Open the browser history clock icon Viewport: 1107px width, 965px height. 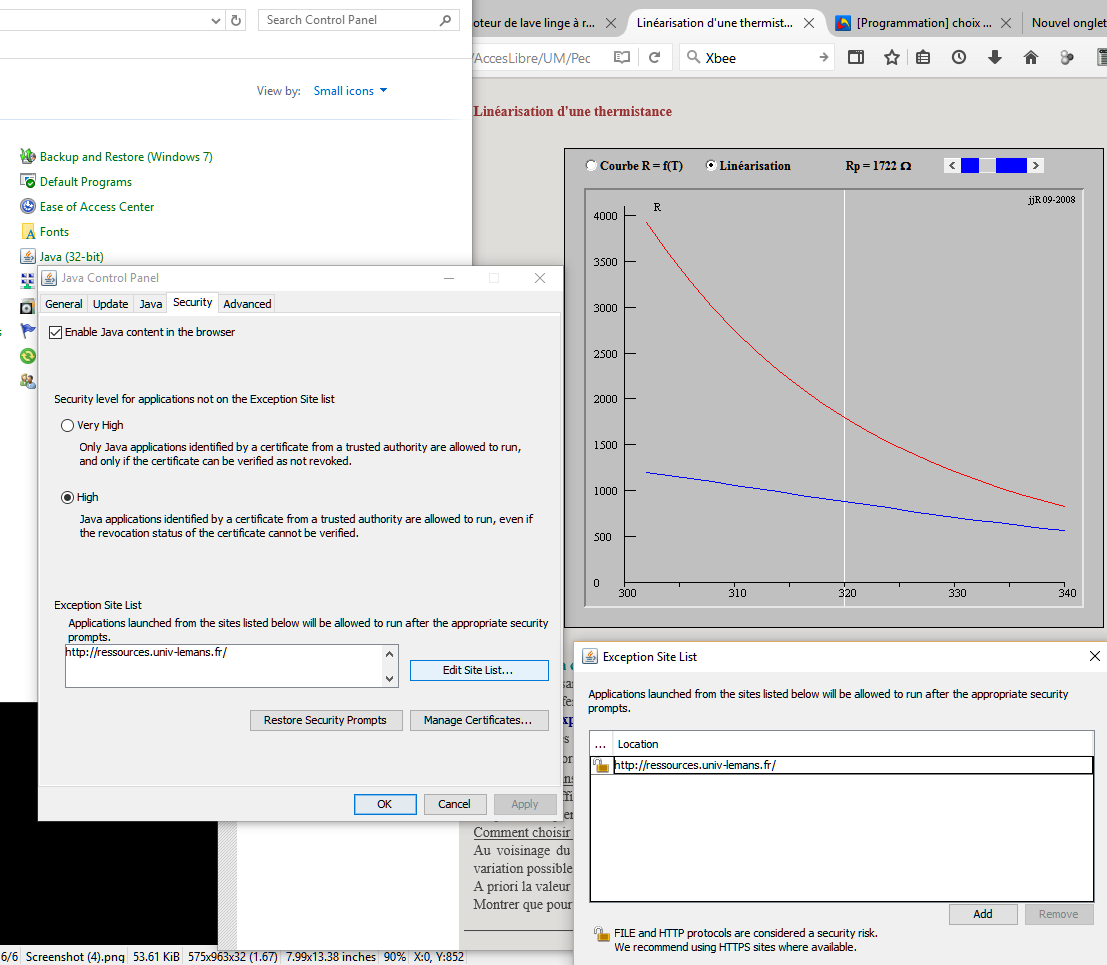[959, 58]
